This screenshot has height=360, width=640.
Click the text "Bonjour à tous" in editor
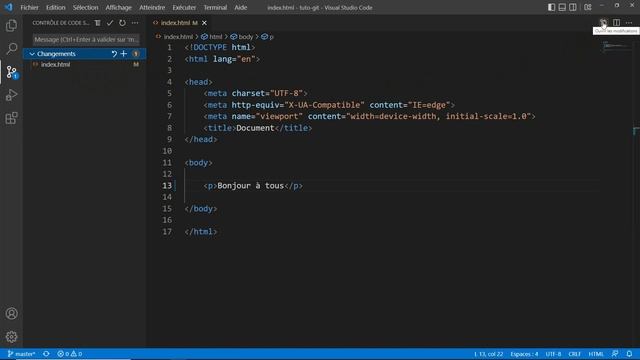250,186
